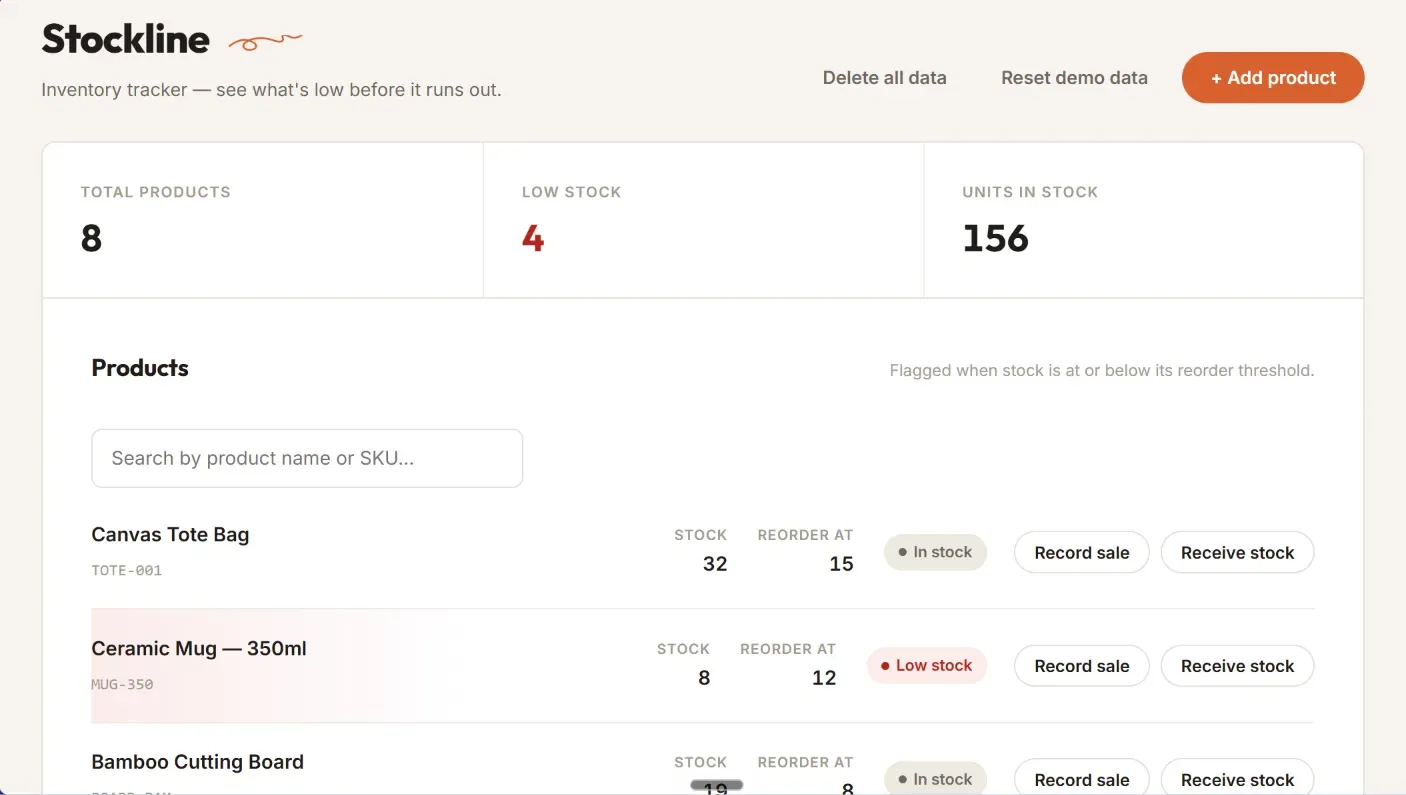Receive stock for Ceramic Mug — 350ml
The width and height of the screenshot is (1406, 795).
1237,666
